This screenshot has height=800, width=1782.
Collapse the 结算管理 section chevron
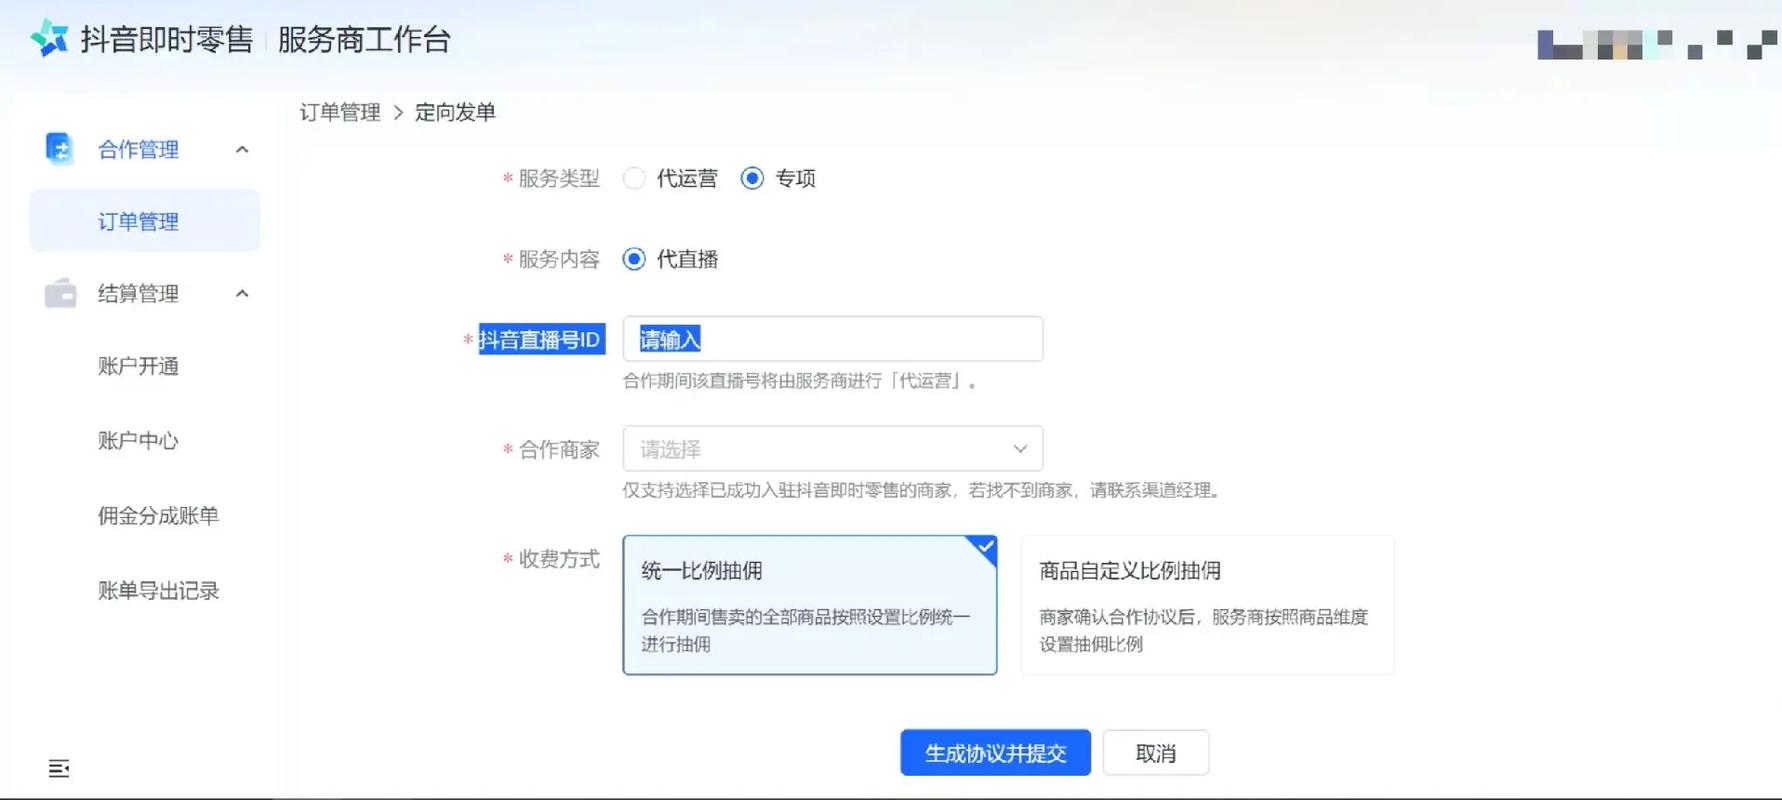tap(242, 293)
